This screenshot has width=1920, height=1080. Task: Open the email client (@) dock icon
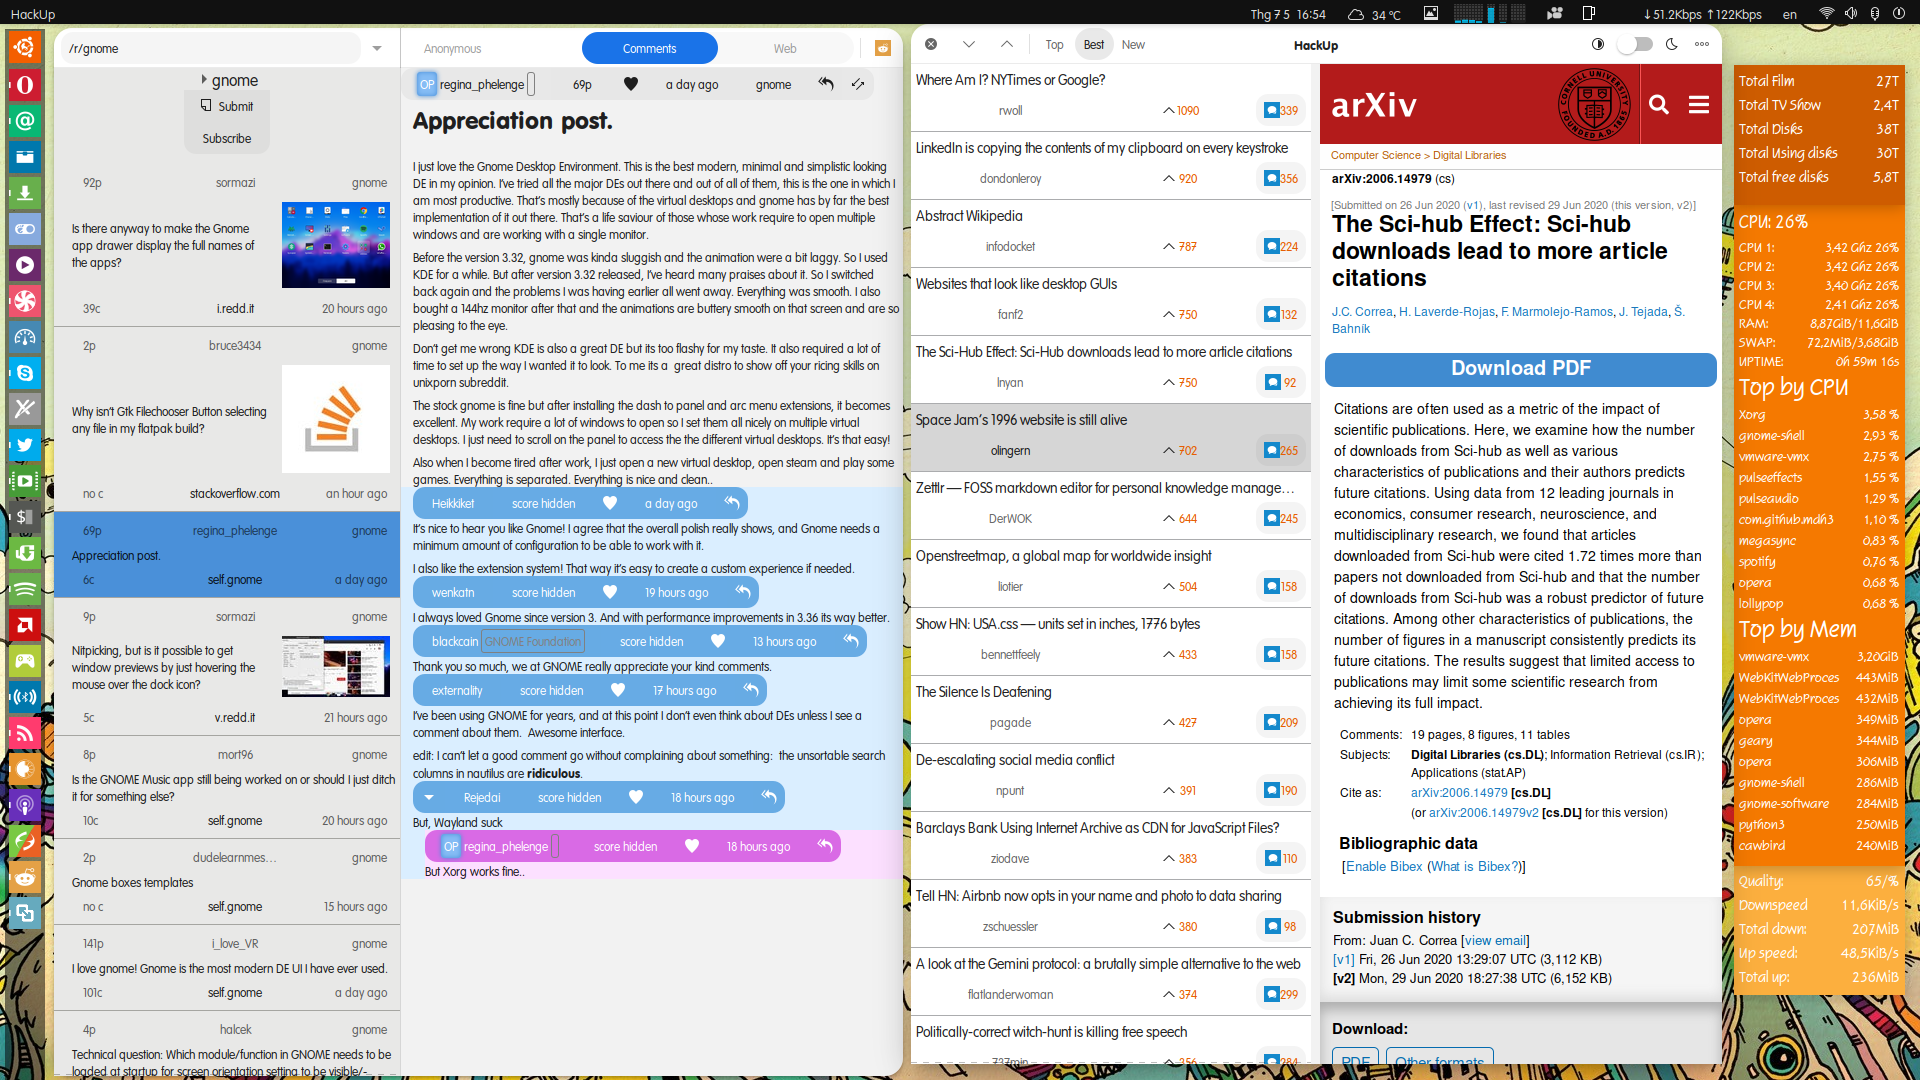pyautogui.click(x=25, y=121)
